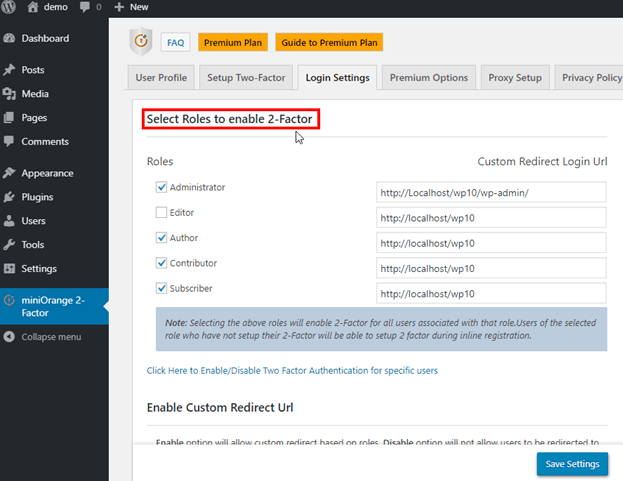Open the Tools menu item
Viewport: 623px width, 481px height.
pyautogui.click(x=54, y=245)
